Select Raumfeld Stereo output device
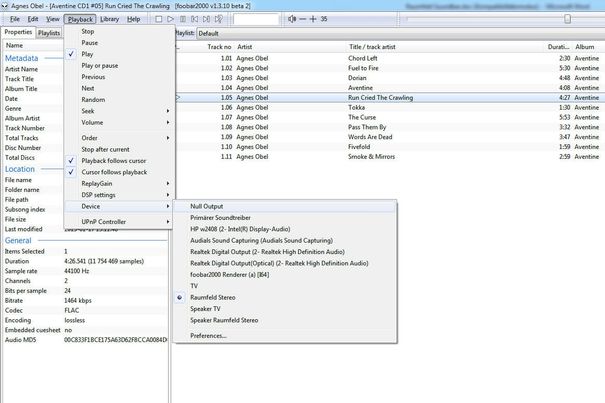 point(214,298)
